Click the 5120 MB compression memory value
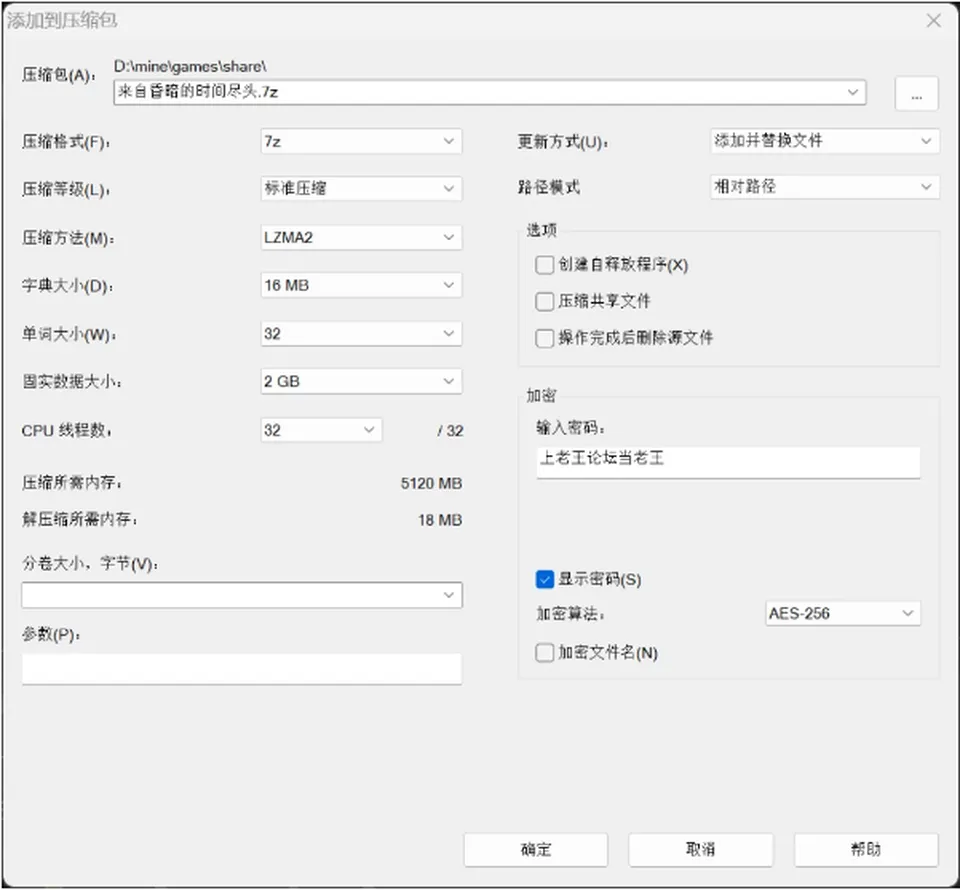Image resolution: width=960 pixels, height=890 pixels. pos(432,484)
